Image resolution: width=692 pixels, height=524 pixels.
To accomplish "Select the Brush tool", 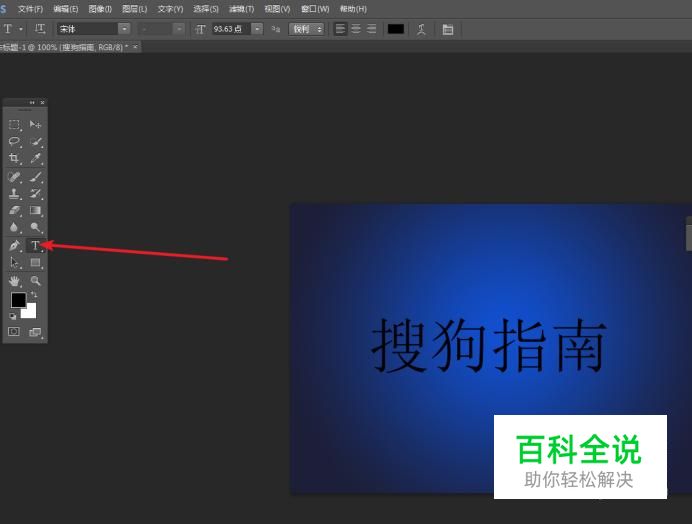I will coord(35,177).
